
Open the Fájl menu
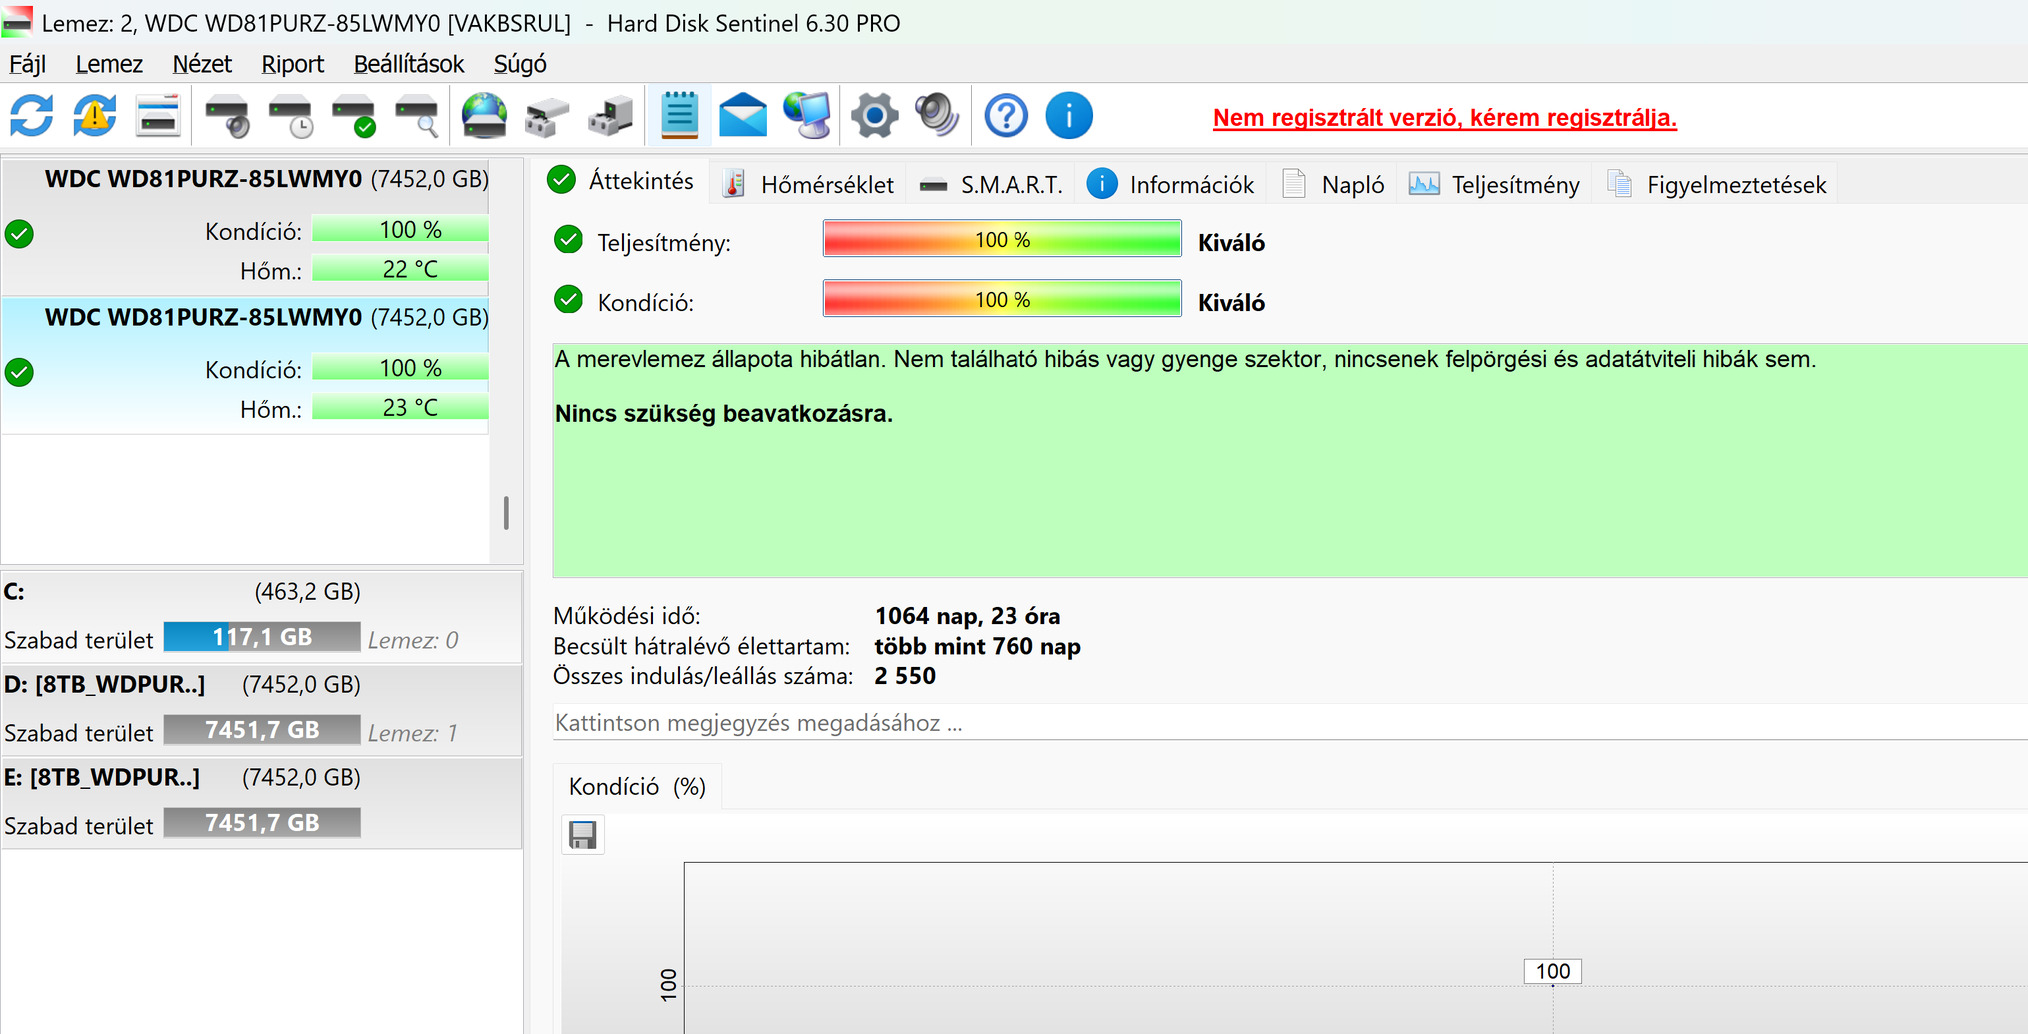28,64
